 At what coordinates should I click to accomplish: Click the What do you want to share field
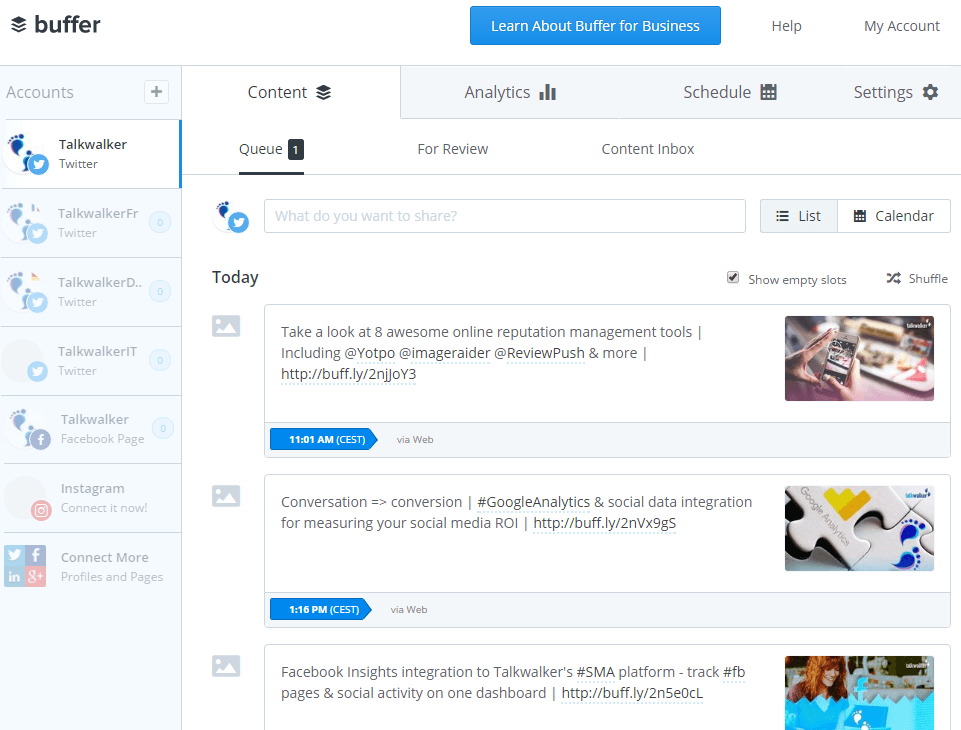coord(504,216)
